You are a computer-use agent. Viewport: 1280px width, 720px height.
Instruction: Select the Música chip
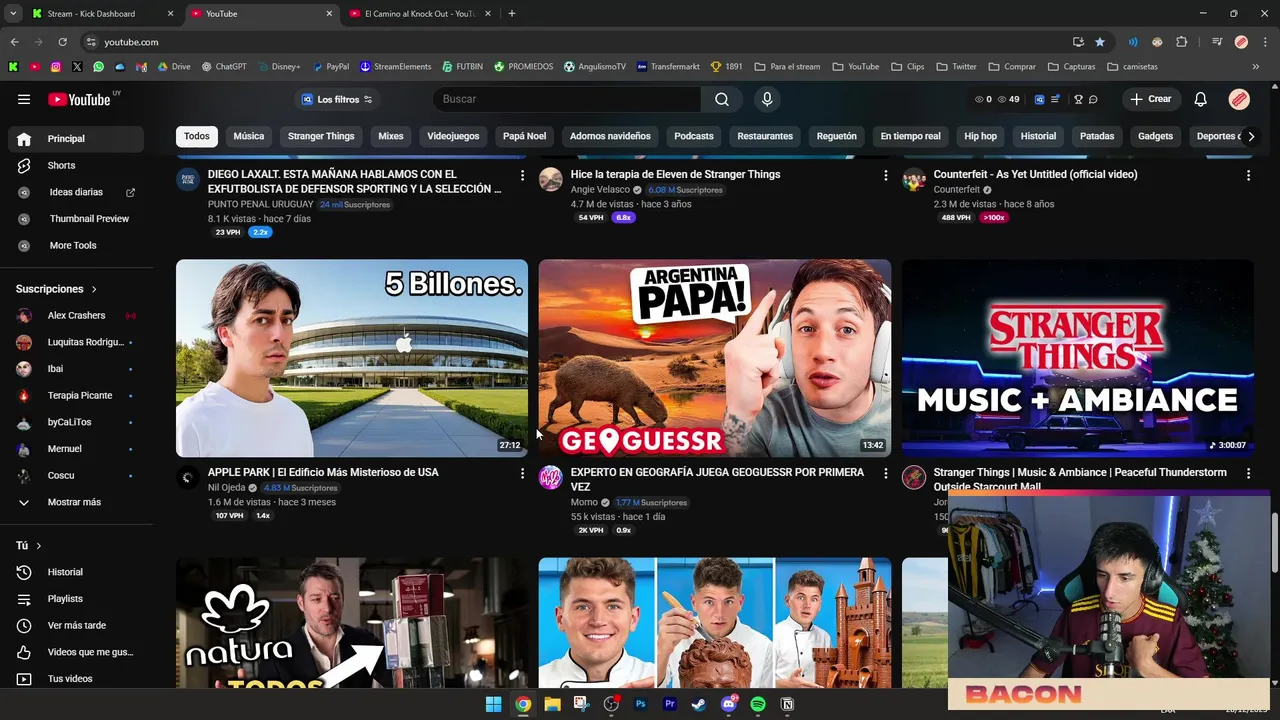[249, 136]
